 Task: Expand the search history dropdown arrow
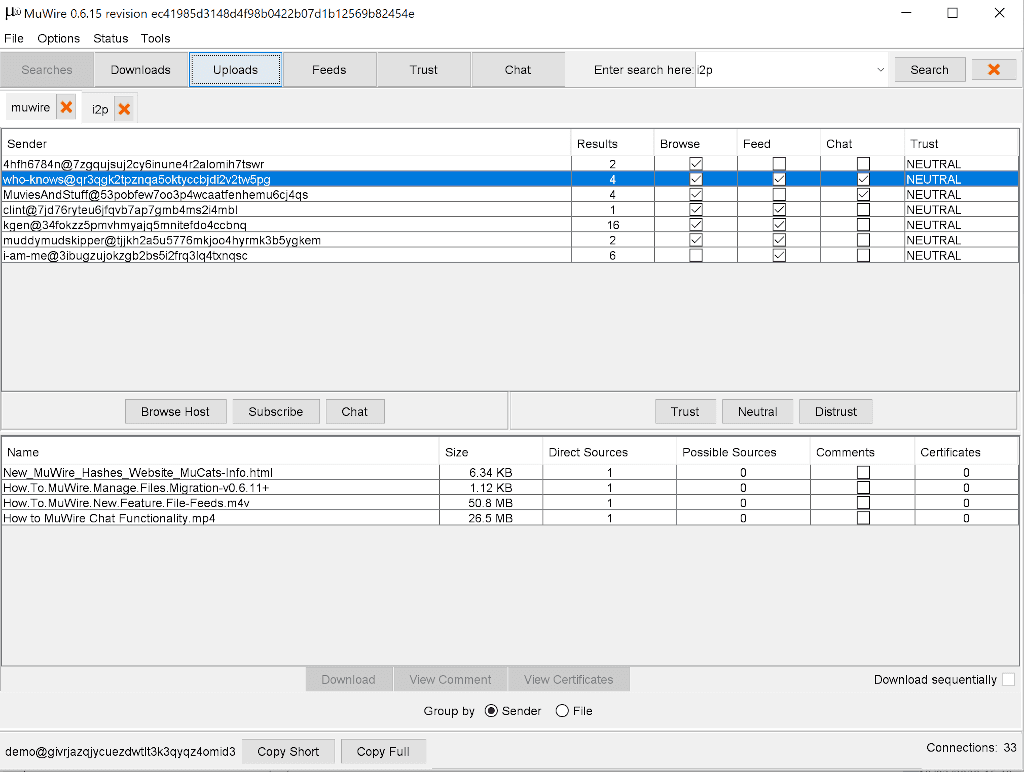click(x=880, y=70)
